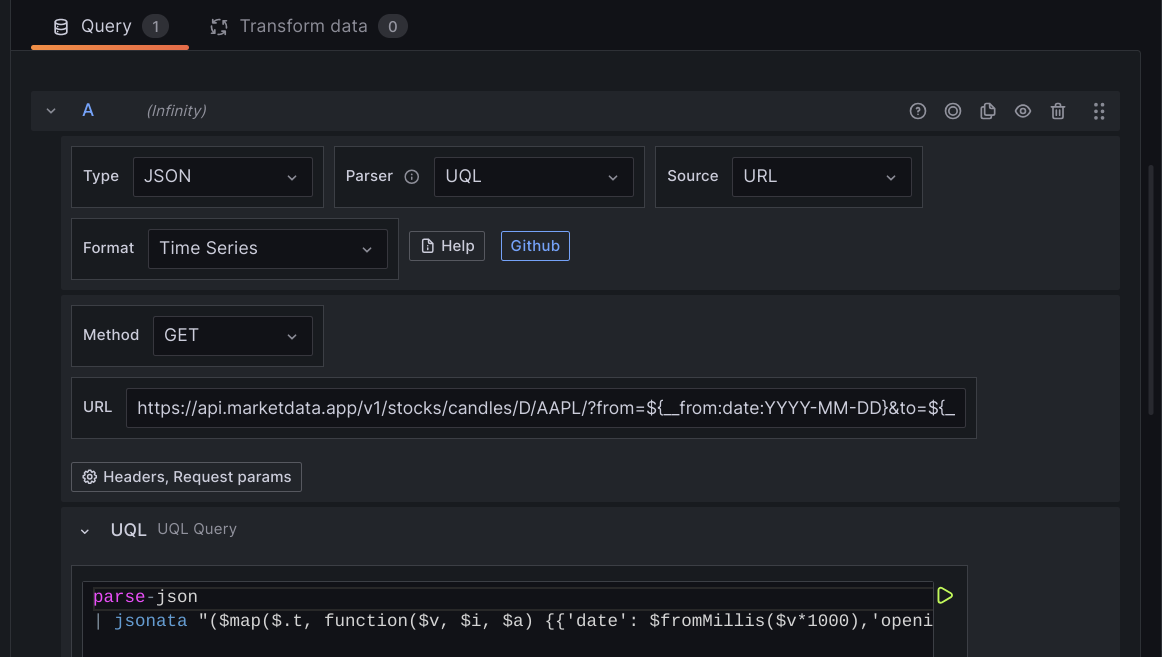Click the query name A
1162x657 pixels.
pos(88,111)
